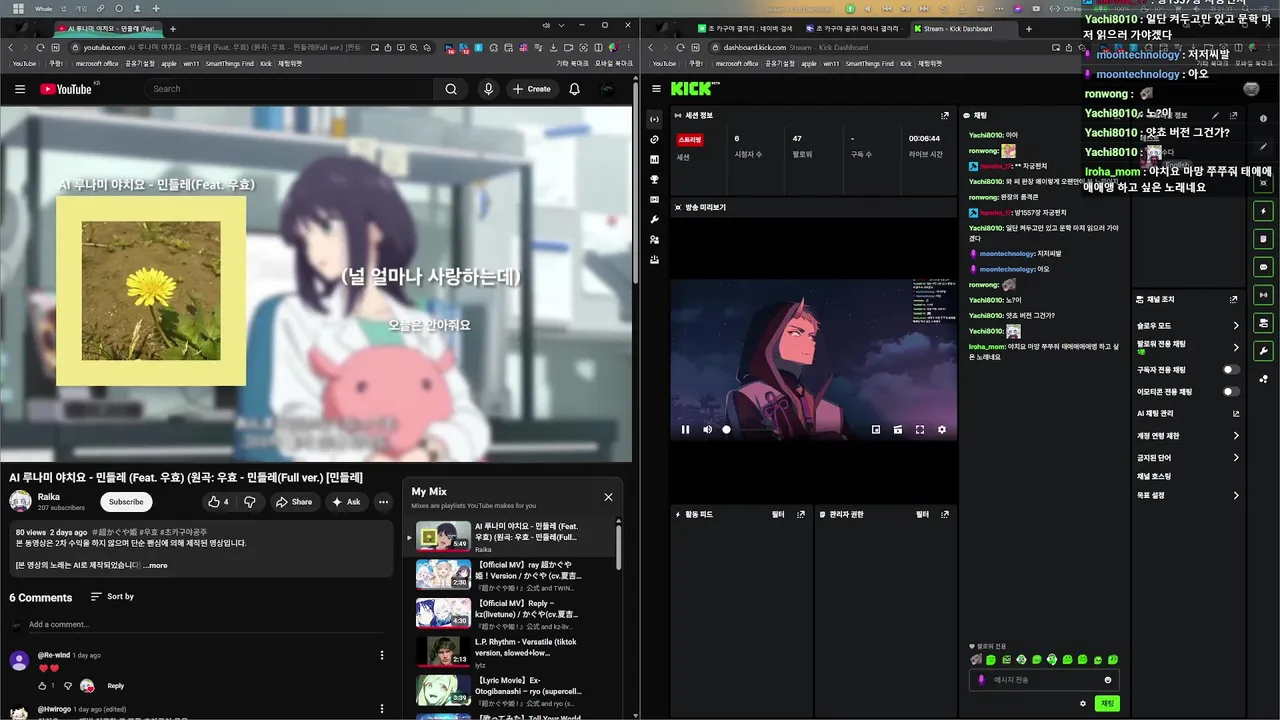Open Kick dashboard hamburger menu
The image size is (1280, 720).
[x=654, y=89]
